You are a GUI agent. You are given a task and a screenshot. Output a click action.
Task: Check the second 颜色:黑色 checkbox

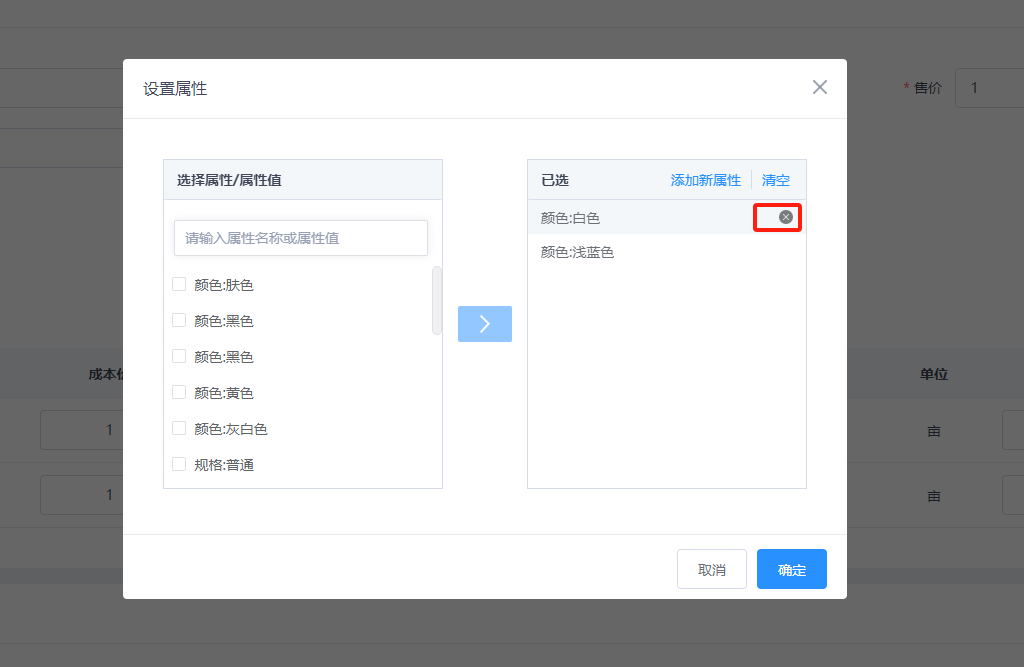179,356
